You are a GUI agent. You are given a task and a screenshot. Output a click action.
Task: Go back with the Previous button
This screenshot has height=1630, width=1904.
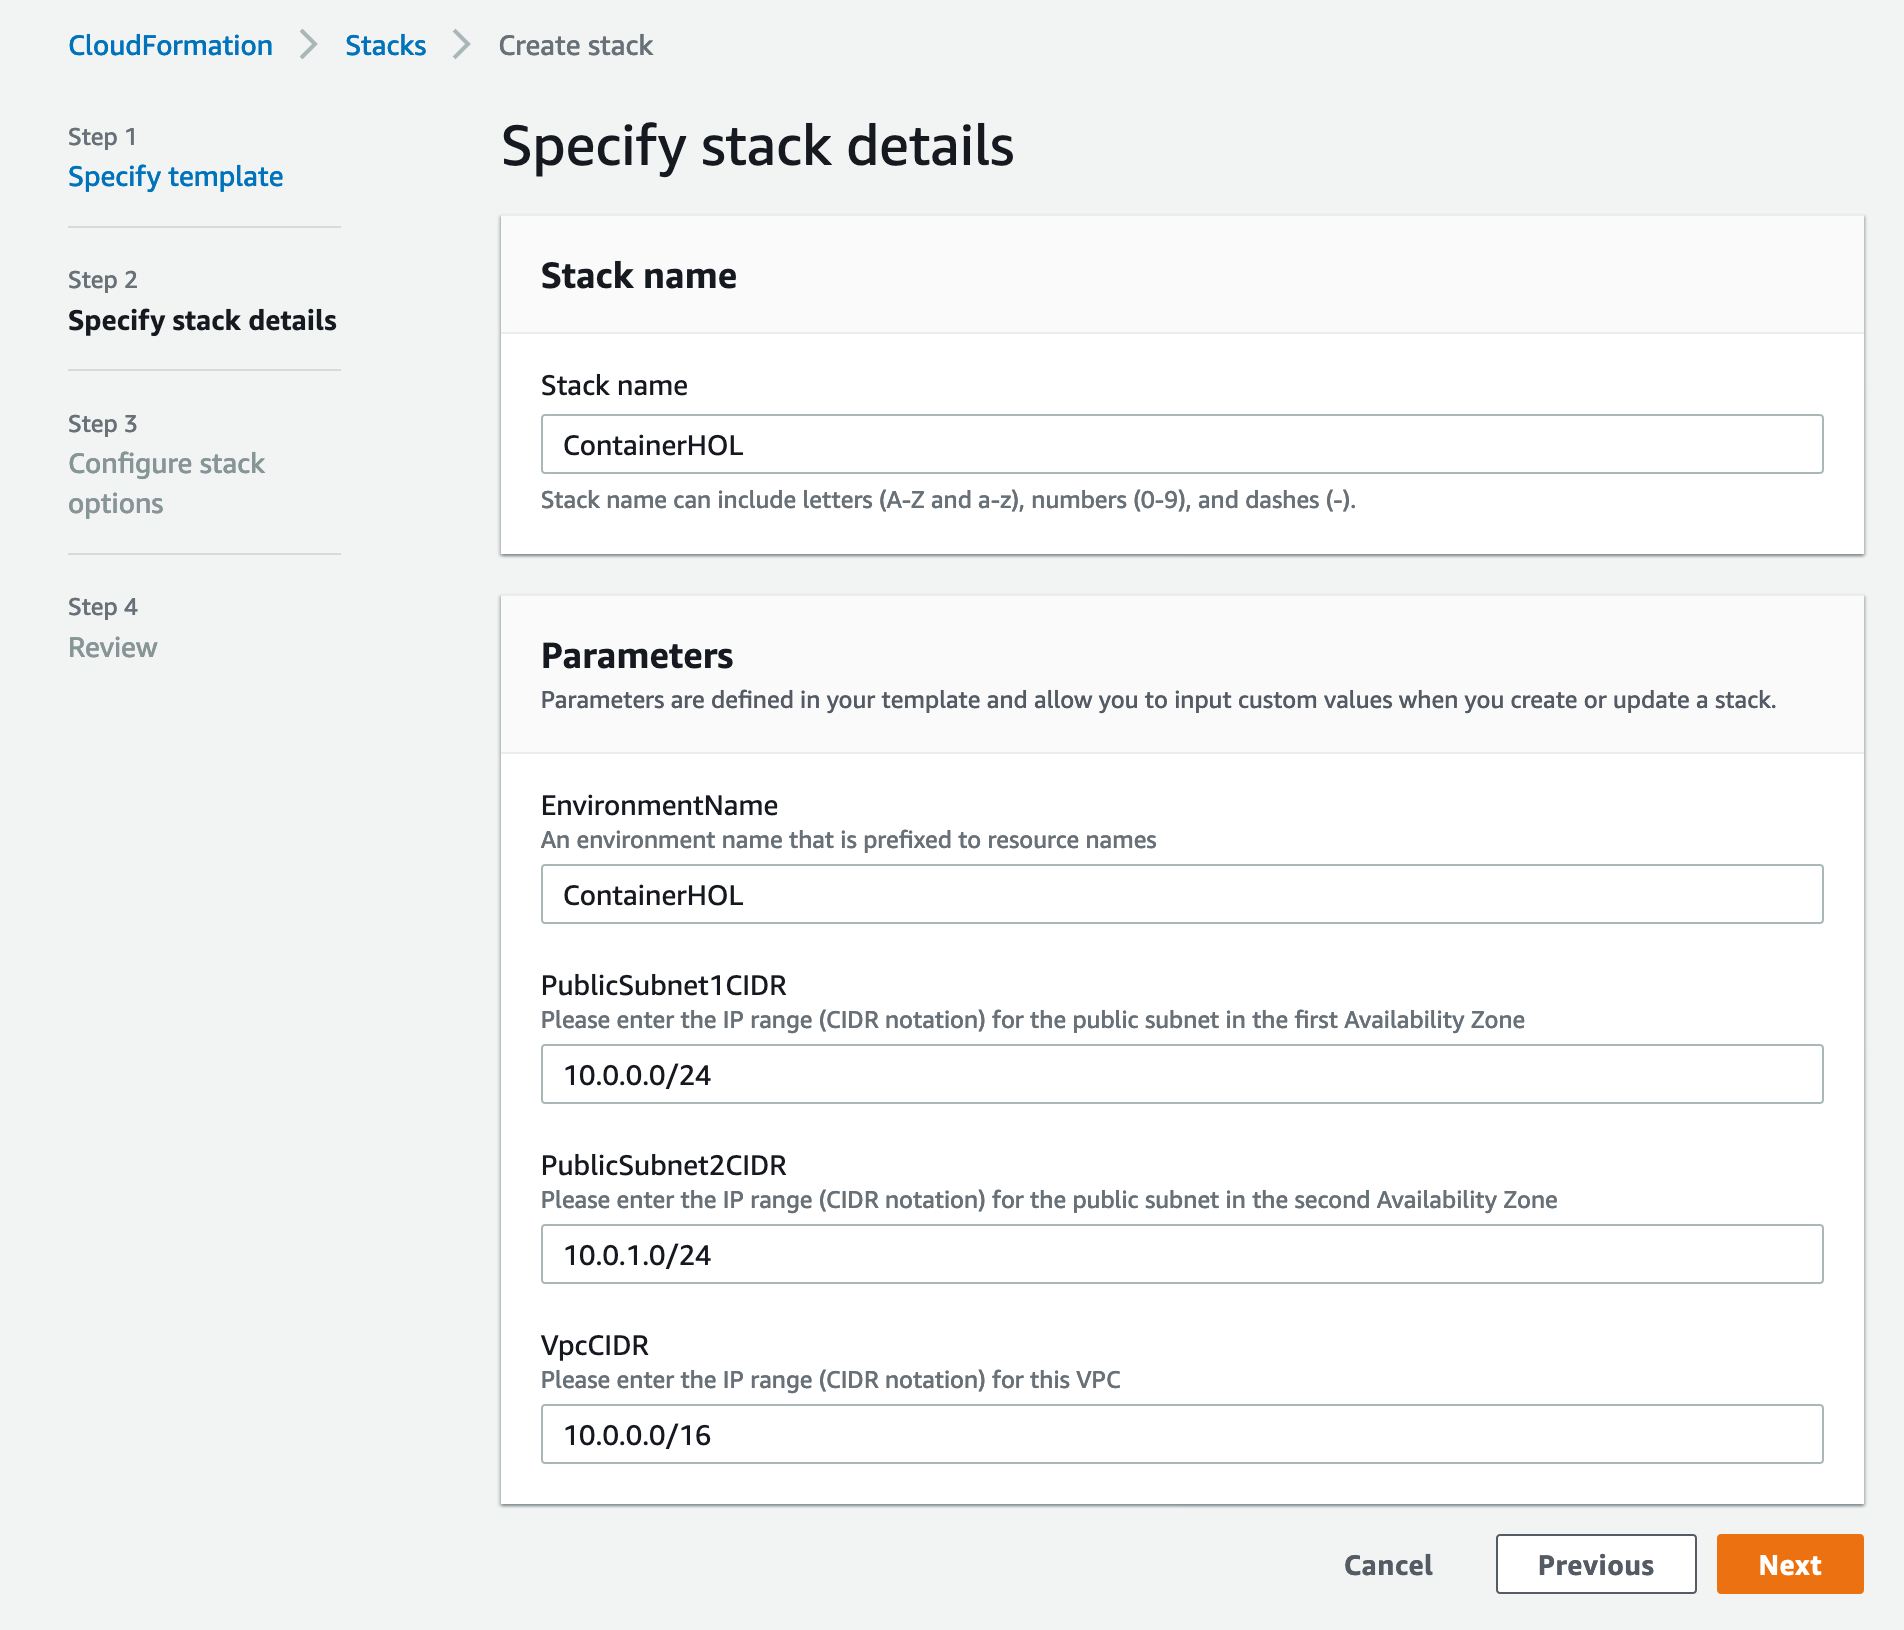coord(1596,1564)
